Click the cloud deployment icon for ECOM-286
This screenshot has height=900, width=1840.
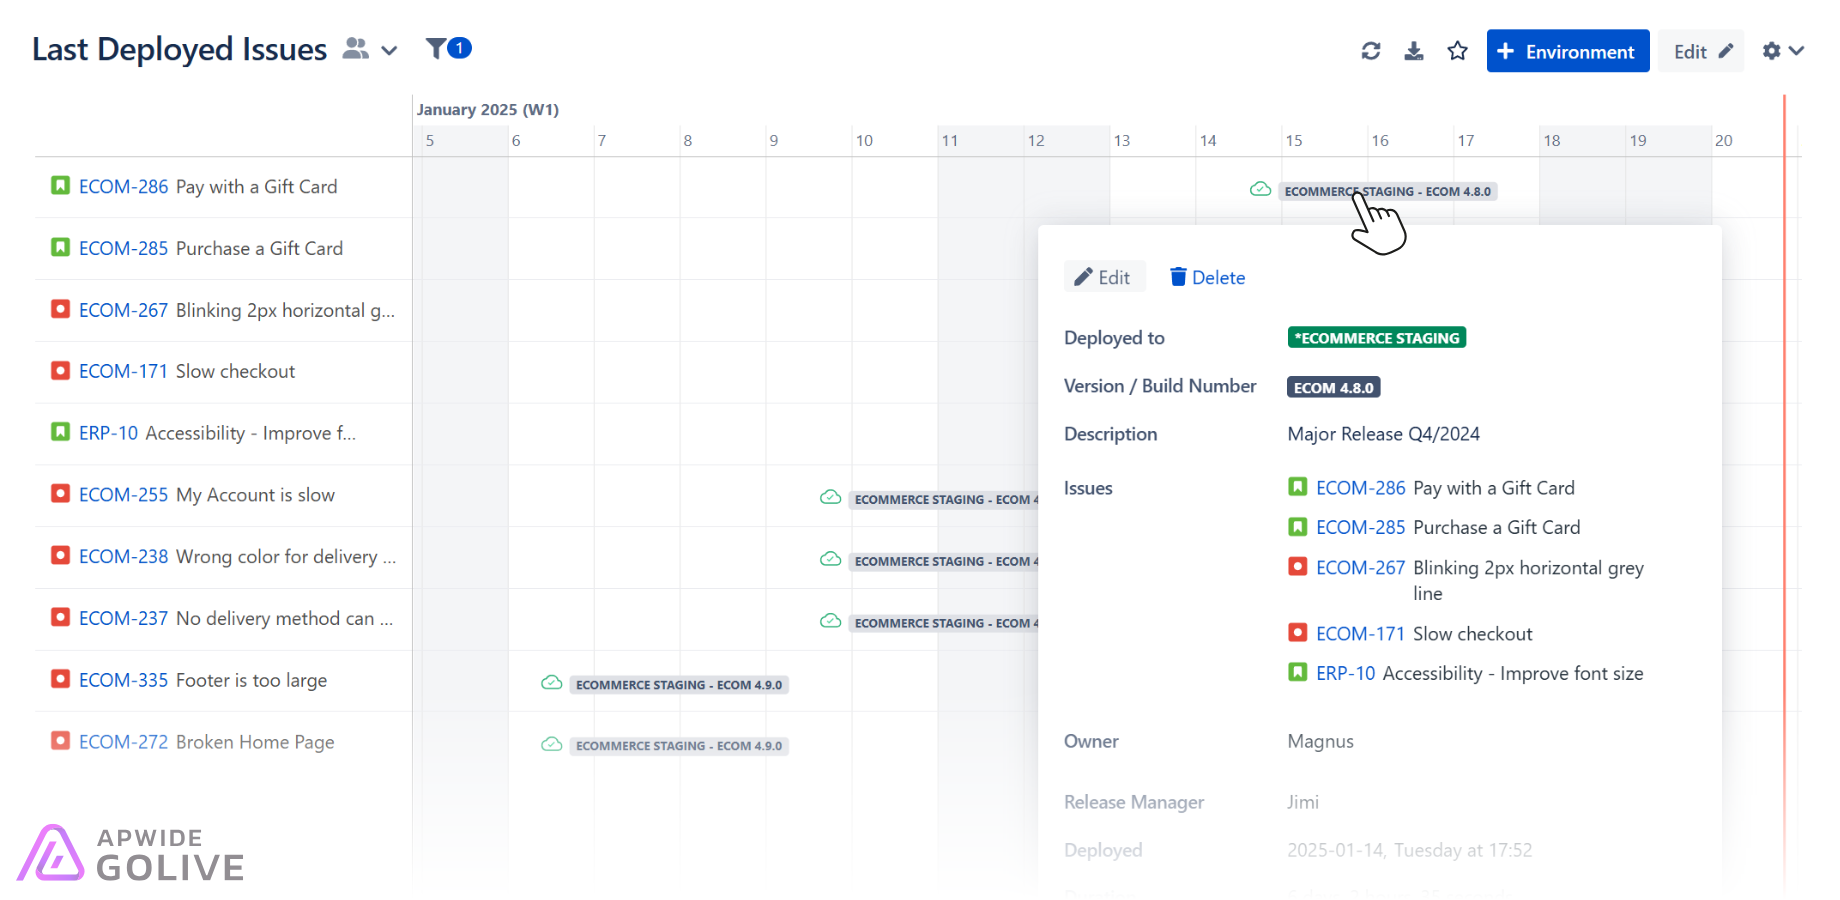point(1260,190)
